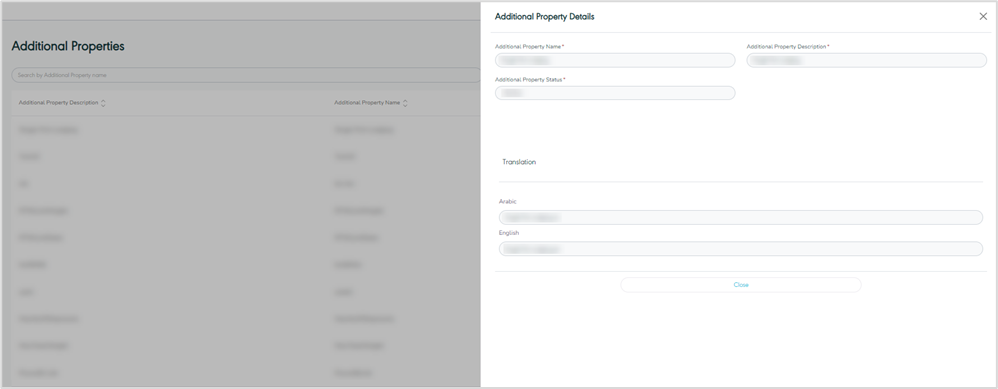Focus the Additional Property Description field
Image resolution: width=998 pixels, height=389 pixels.
click(866, 60)
